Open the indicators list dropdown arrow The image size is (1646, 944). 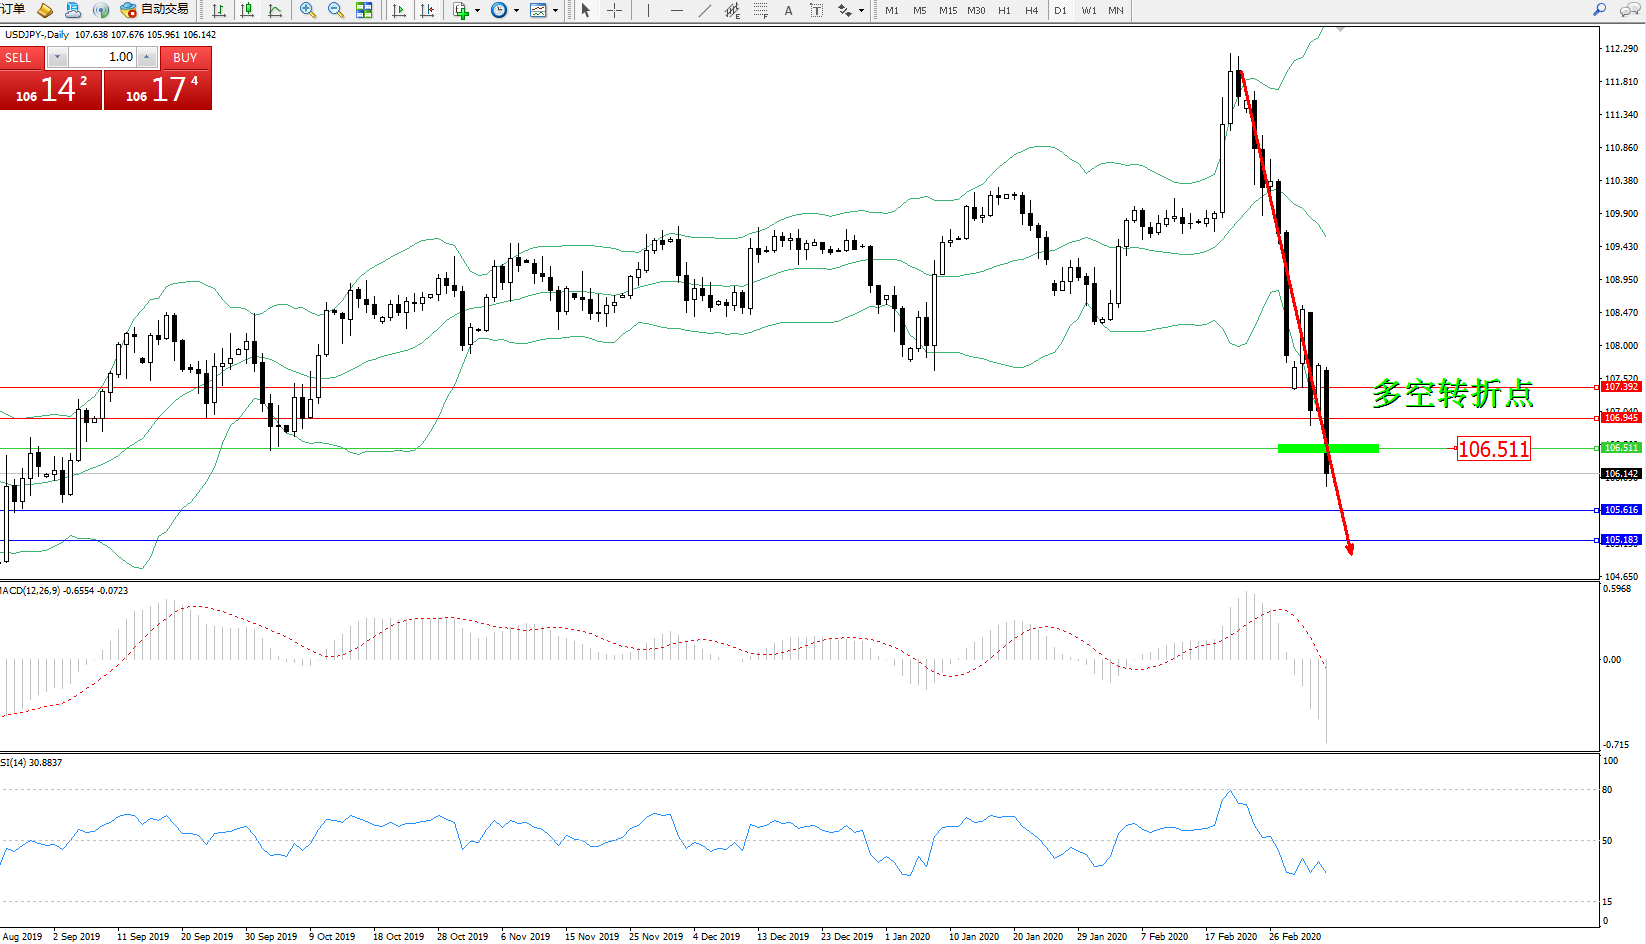coord(477,11)
